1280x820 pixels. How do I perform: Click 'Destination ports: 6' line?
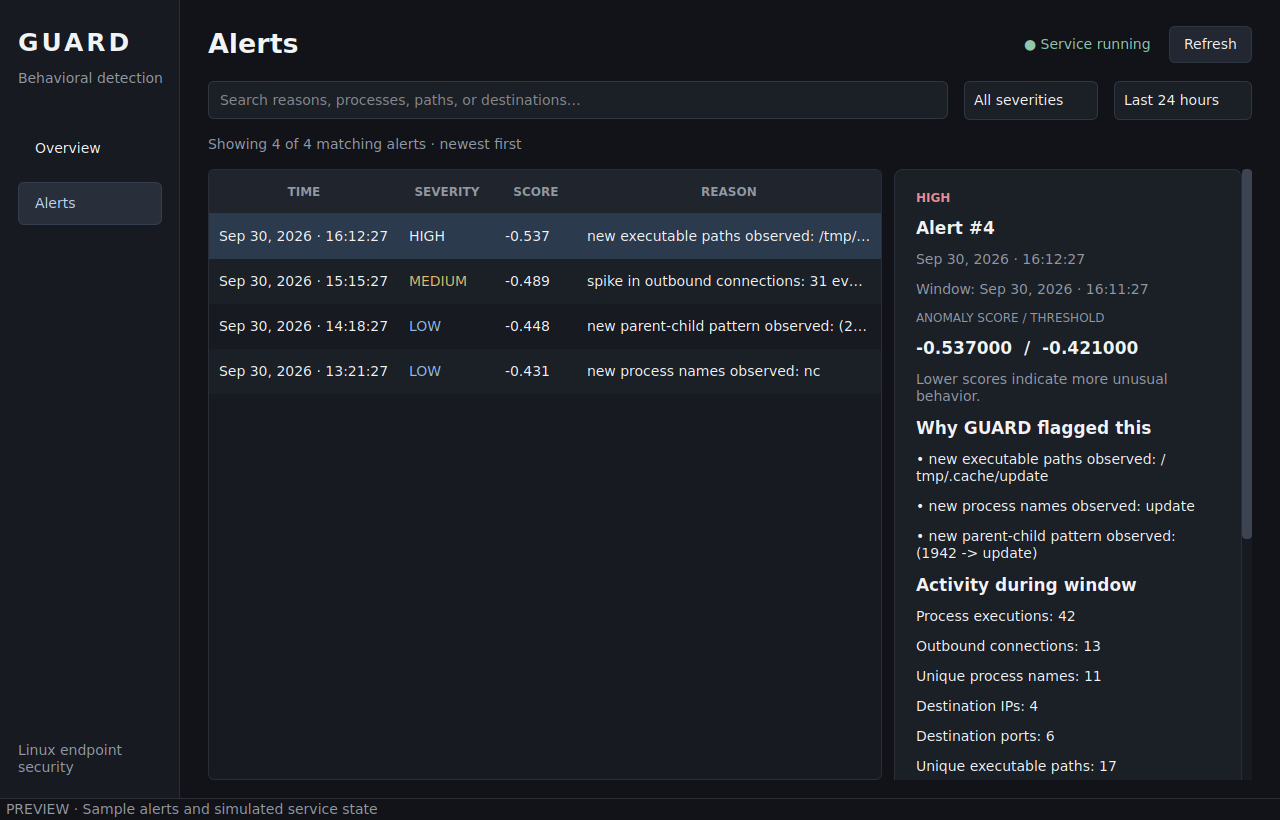pyautogui.click(x=985, y=736)
